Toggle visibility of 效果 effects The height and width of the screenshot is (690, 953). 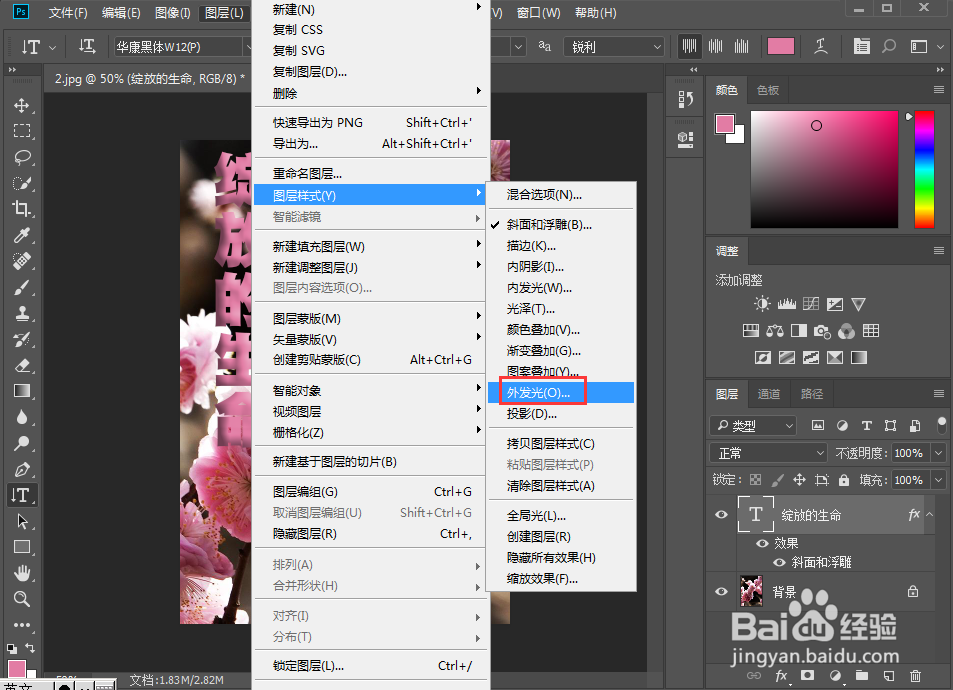click(762, 543)
